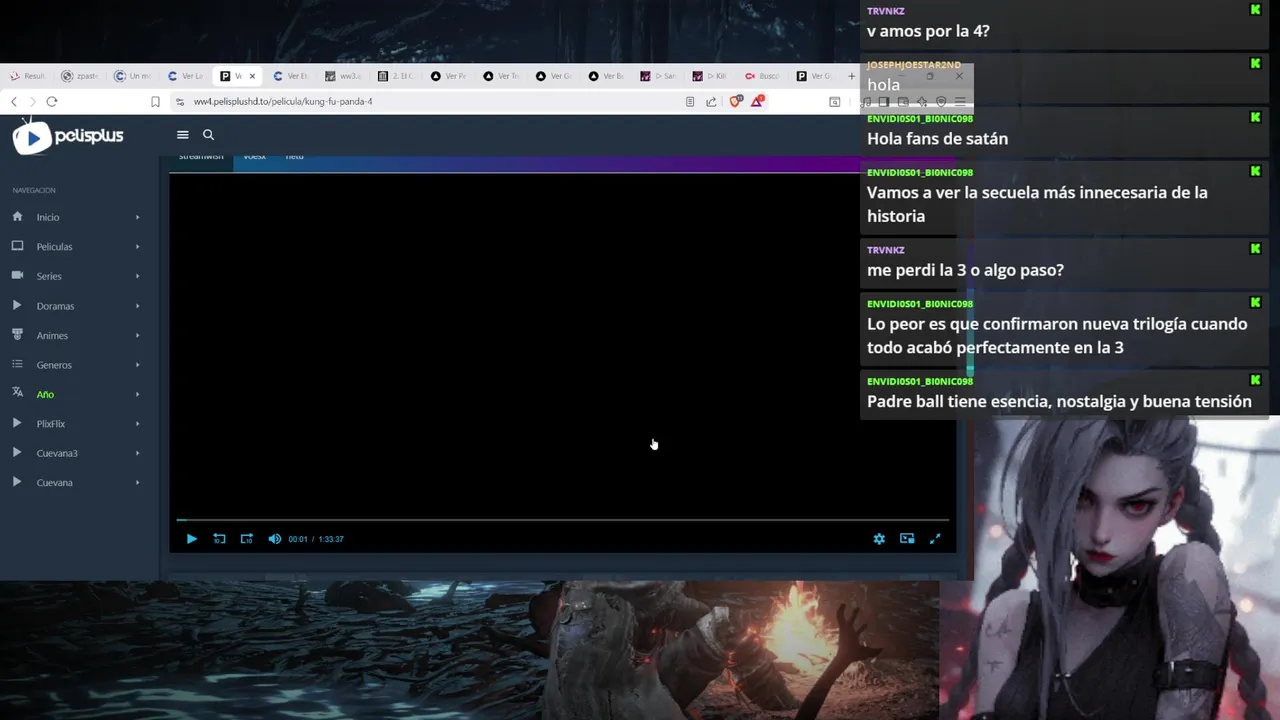This screenshot has height=720, width=1280.
Task: Mute the video player volume
Action: pyautogui.click(x=274, y=539)
